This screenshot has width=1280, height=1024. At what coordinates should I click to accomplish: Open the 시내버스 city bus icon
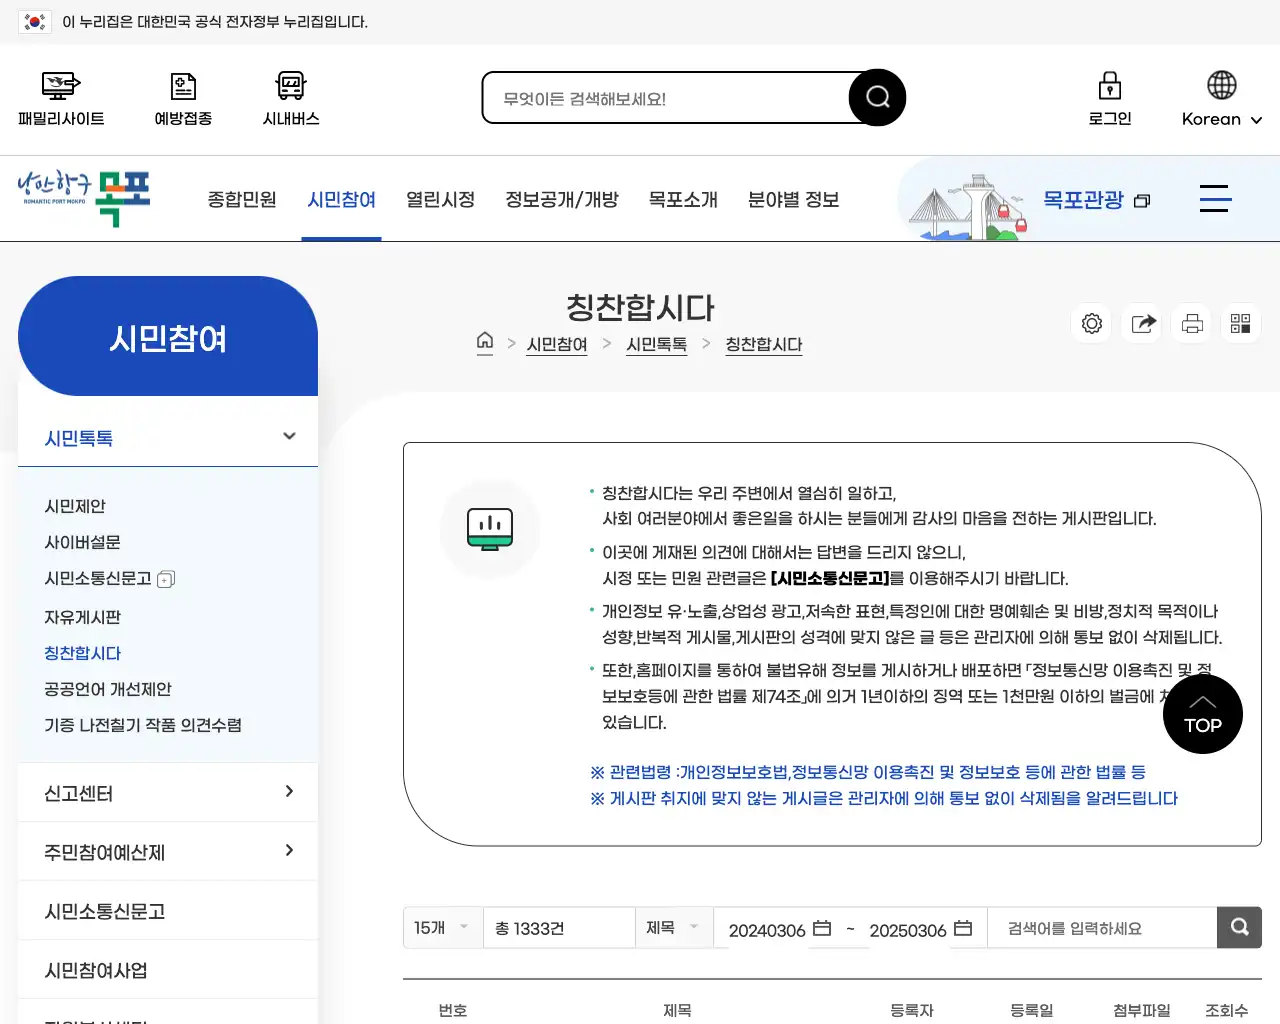click(x=289, y=86)
